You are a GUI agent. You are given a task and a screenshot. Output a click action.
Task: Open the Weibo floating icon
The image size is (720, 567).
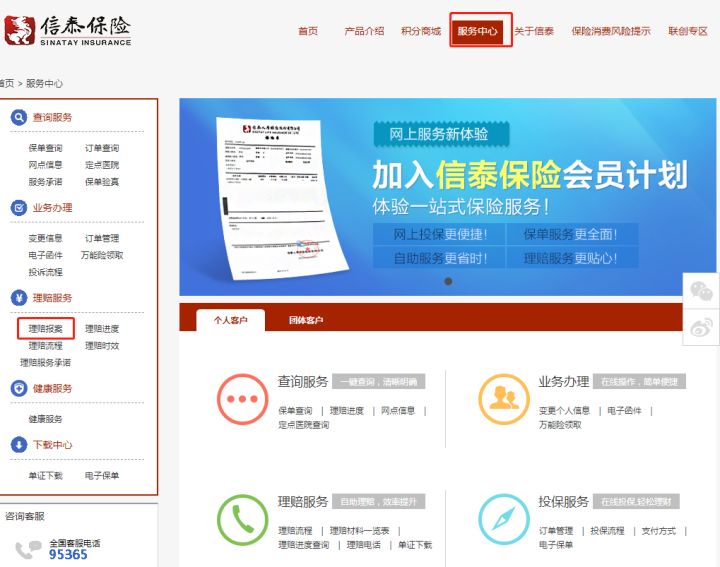[x=701, y=327]
